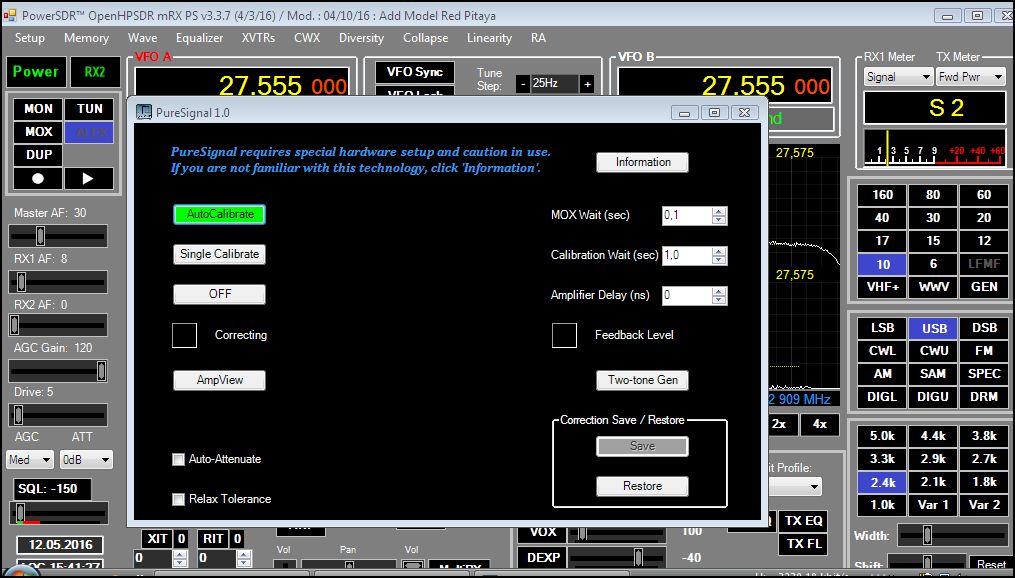This screenshot has width=1015, height=578.
Task: Select the 160 meter band button
Action: coord(882,195)
